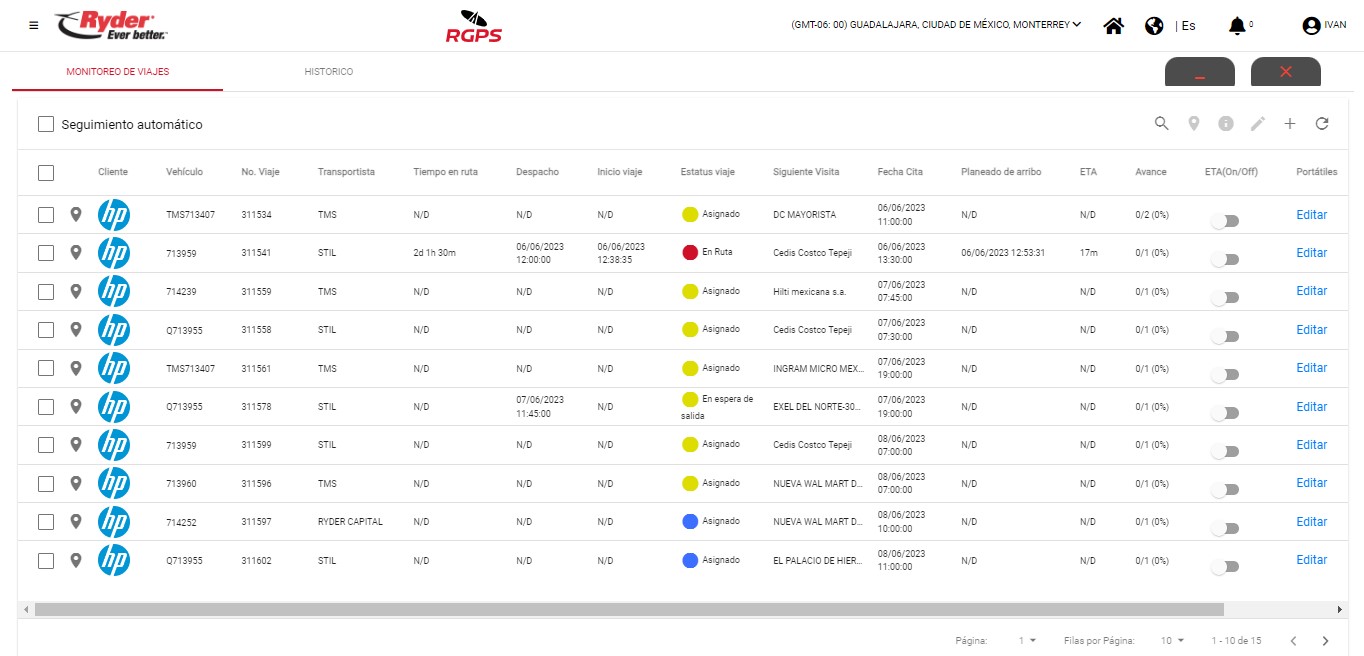
Task: Expand the Filas por Página dropdown
Action: pos(1171,640)
